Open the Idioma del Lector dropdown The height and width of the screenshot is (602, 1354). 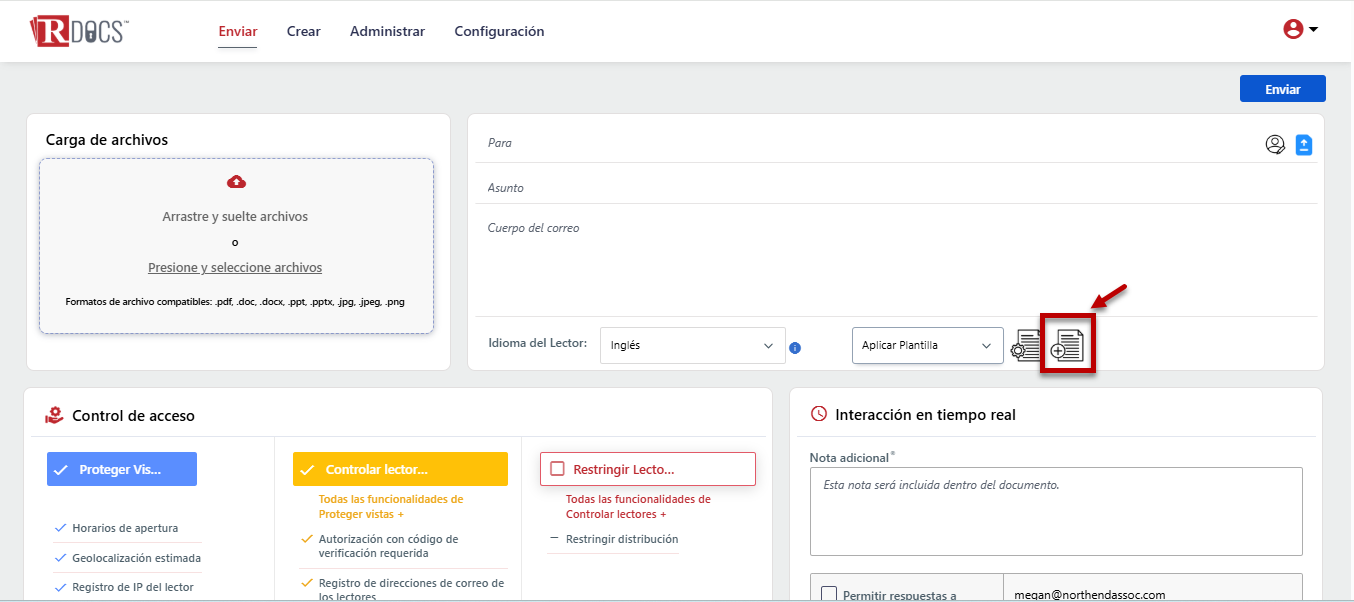pos(692,346)
